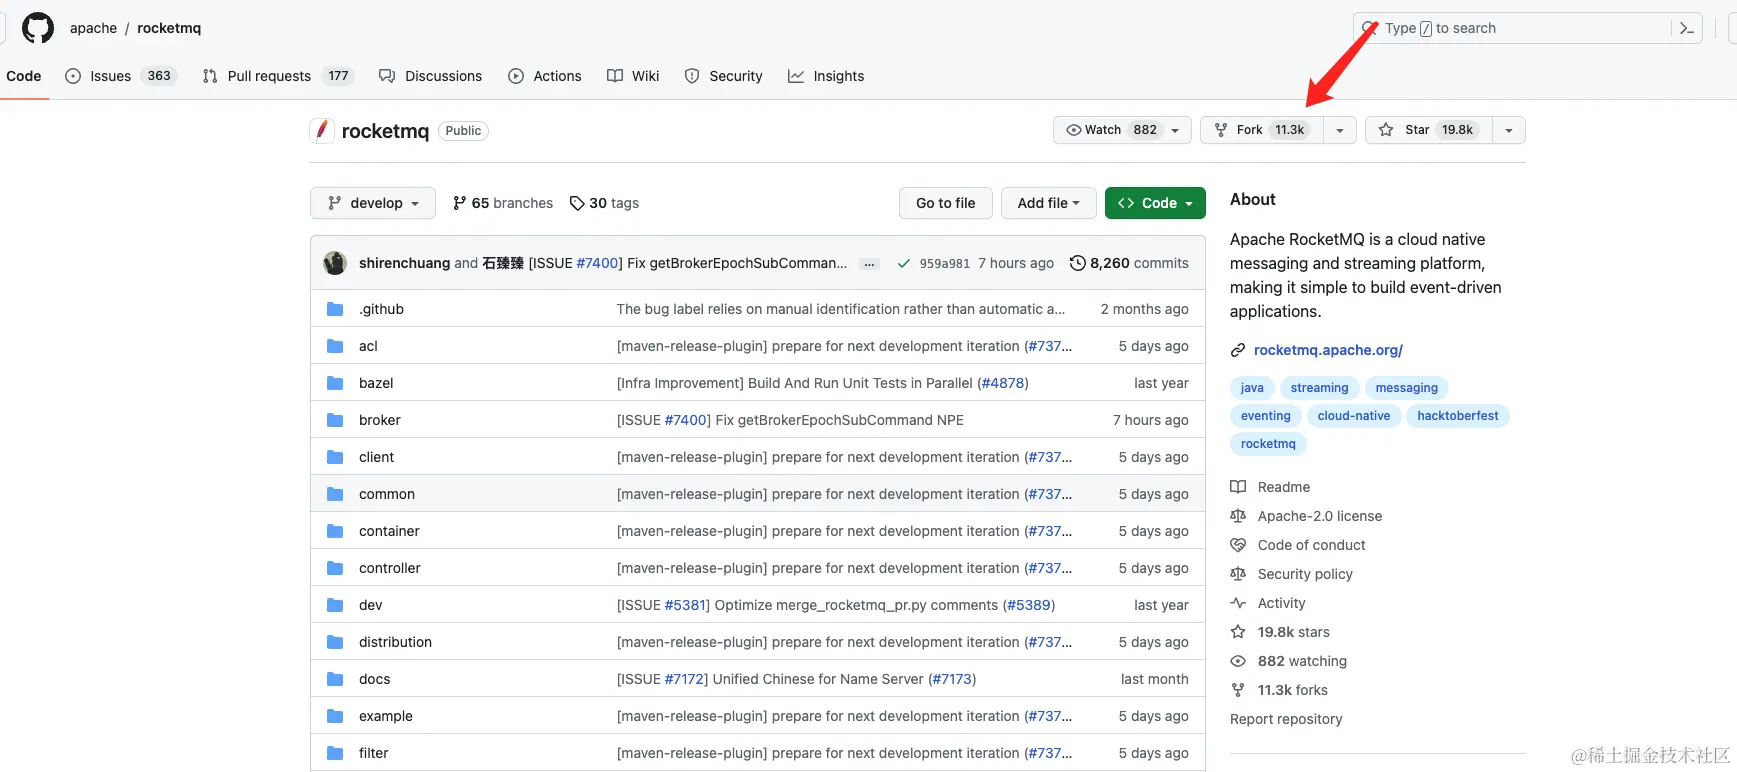Open the rocketmq.apache.org link

click(x=1328, y=350)
